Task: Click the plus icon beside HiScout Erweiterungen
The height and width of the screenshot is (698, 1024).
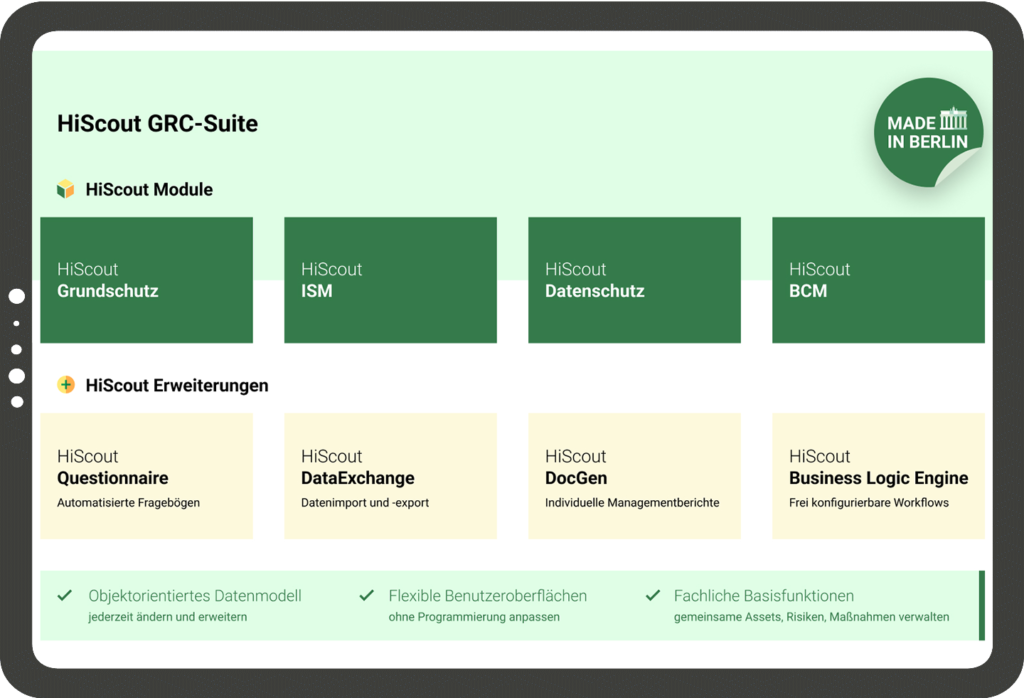Action: tap(66, 385)
